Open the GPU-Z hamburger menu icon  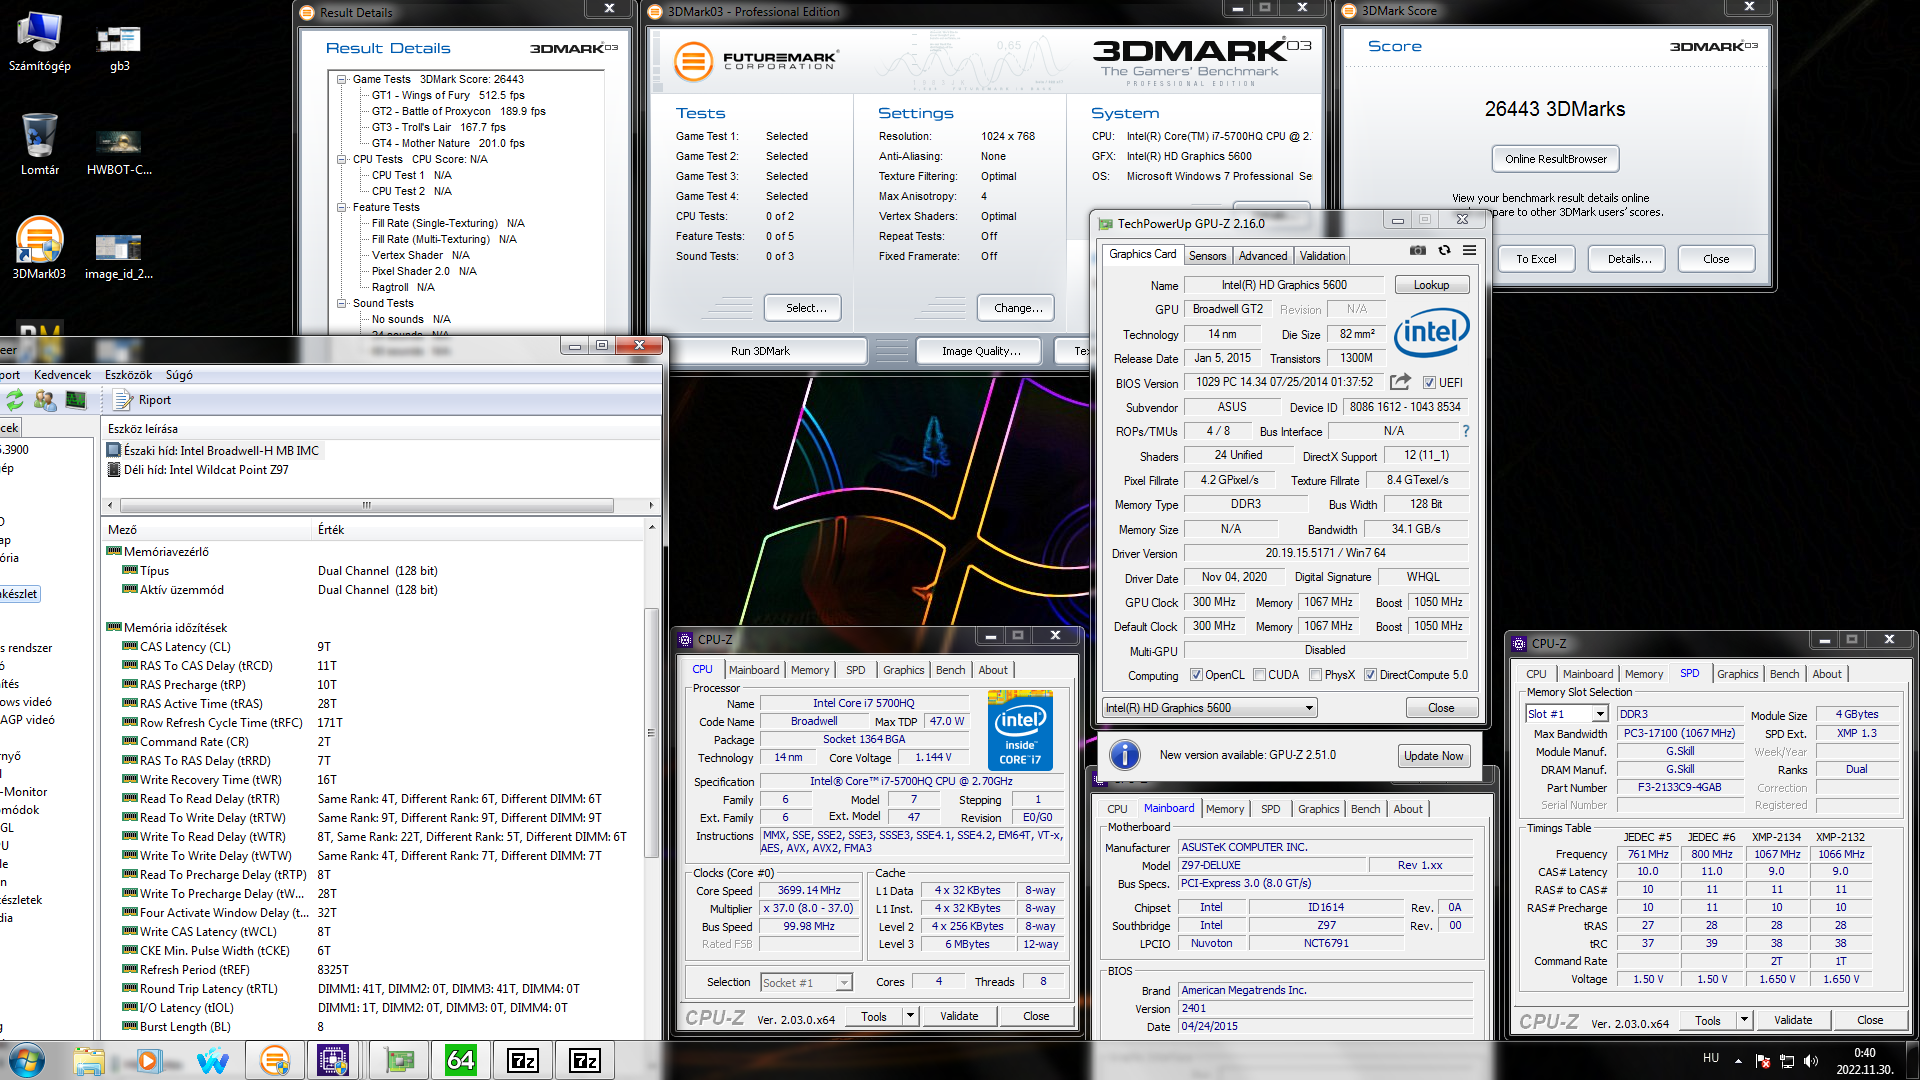point(1469,250)
